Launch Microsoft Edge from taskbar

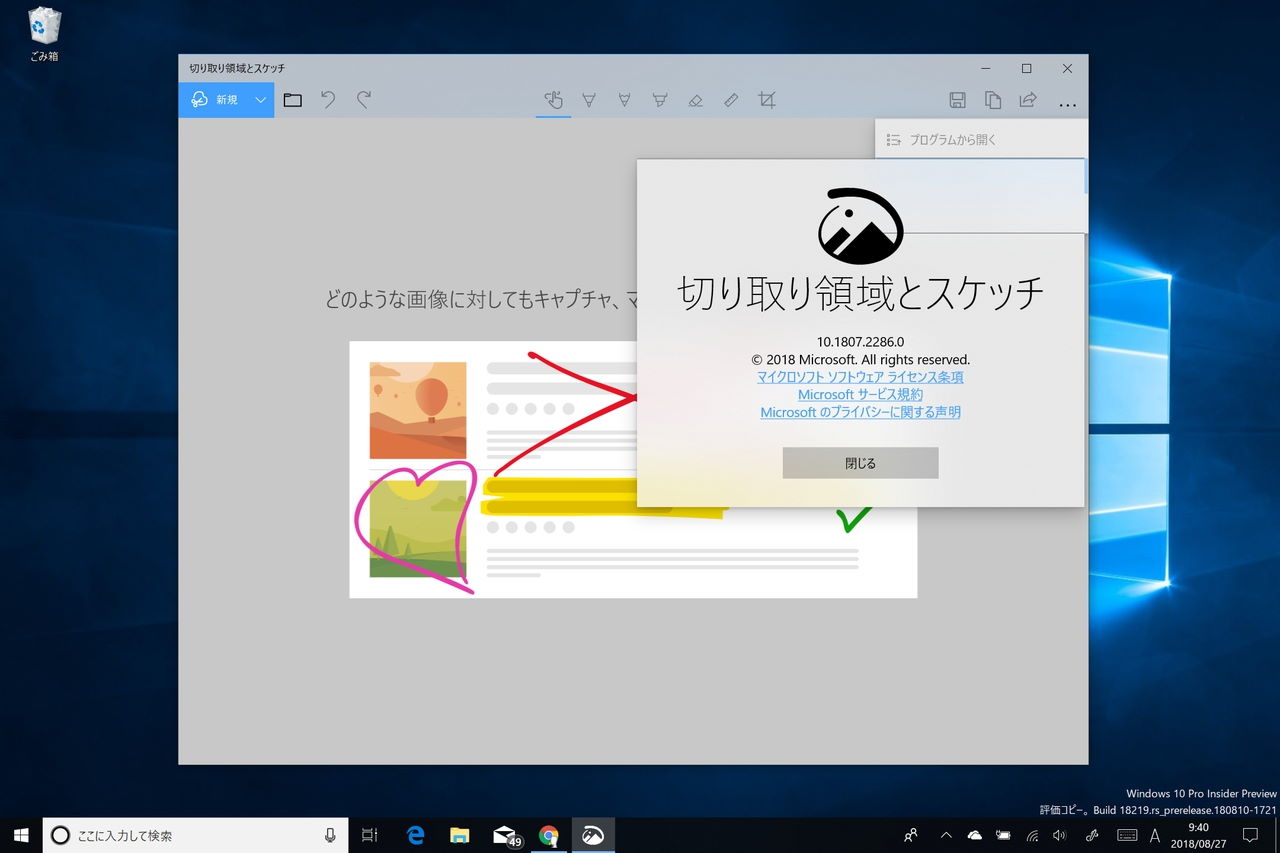point(415,835)
